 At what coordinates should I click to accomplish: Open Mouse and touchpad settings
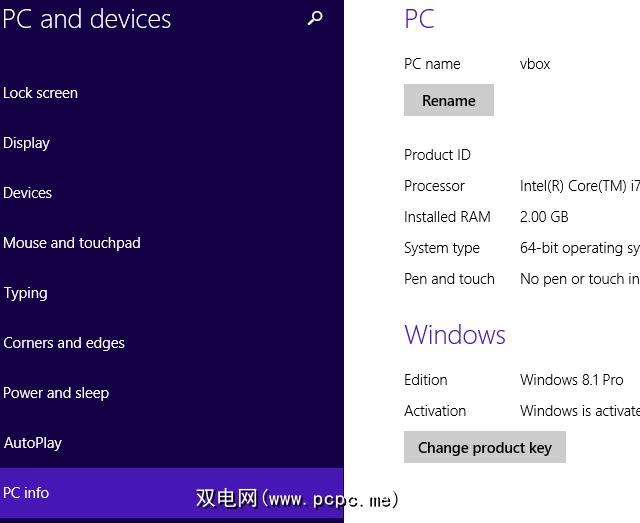point(72,243)
